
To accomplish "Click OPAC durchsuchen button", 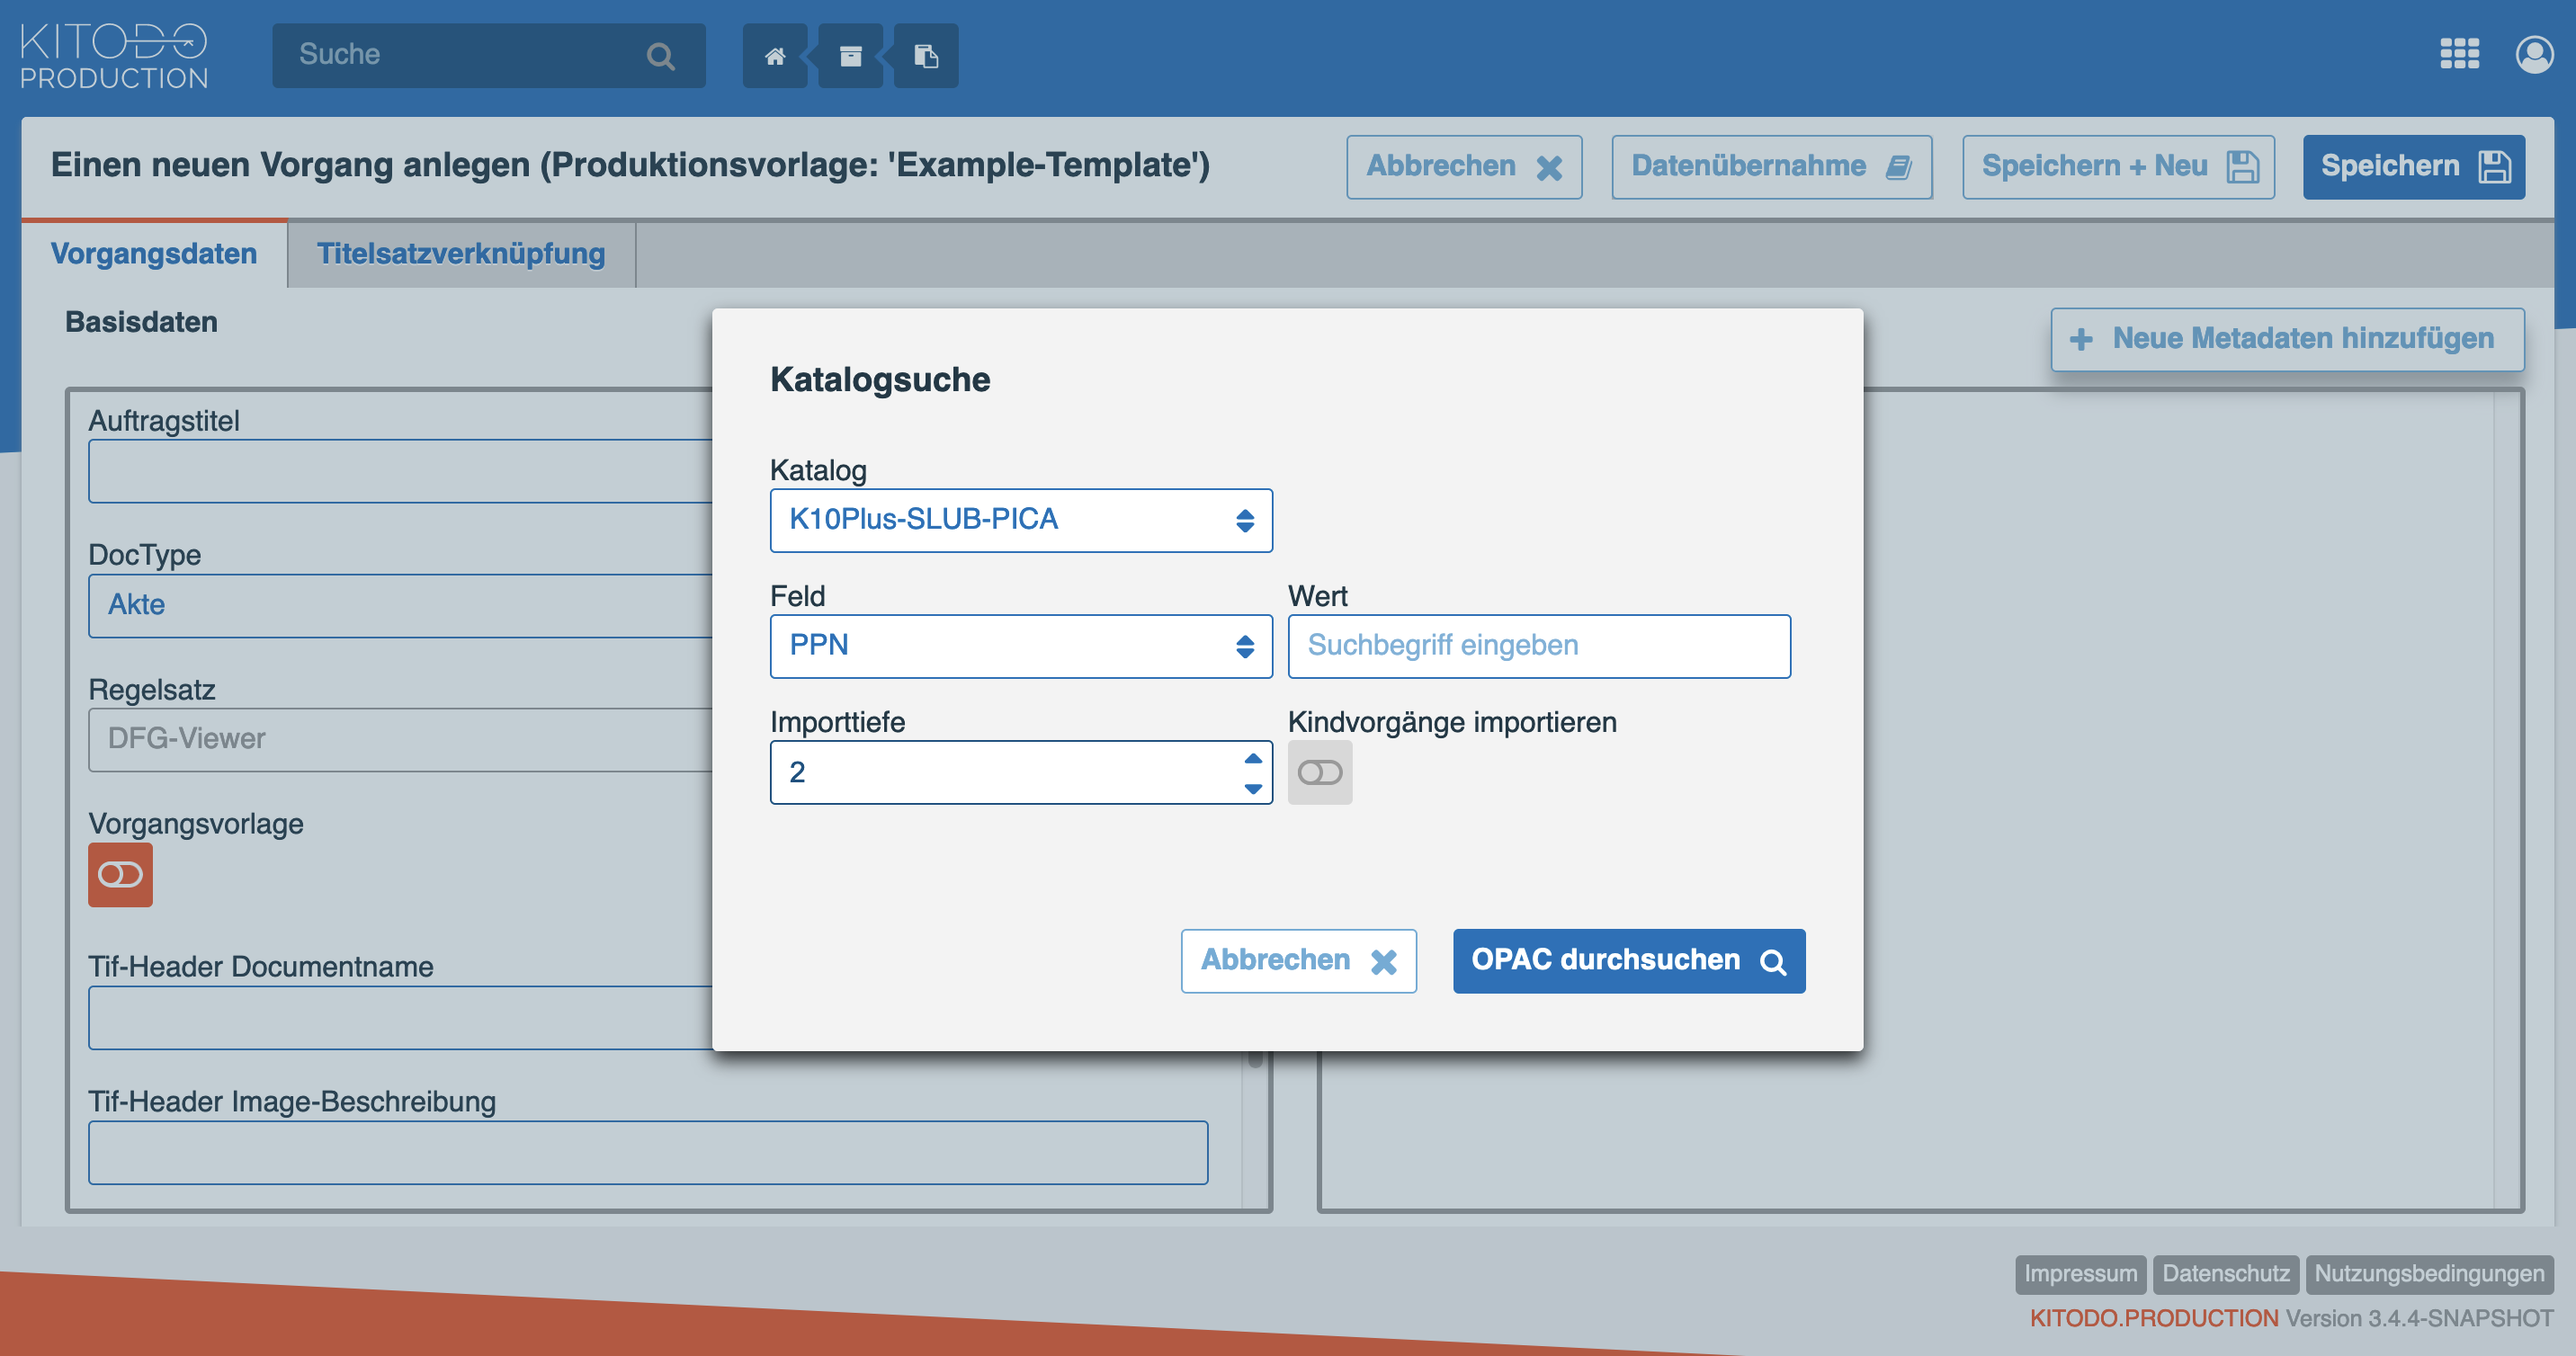I will (1628, 961).
